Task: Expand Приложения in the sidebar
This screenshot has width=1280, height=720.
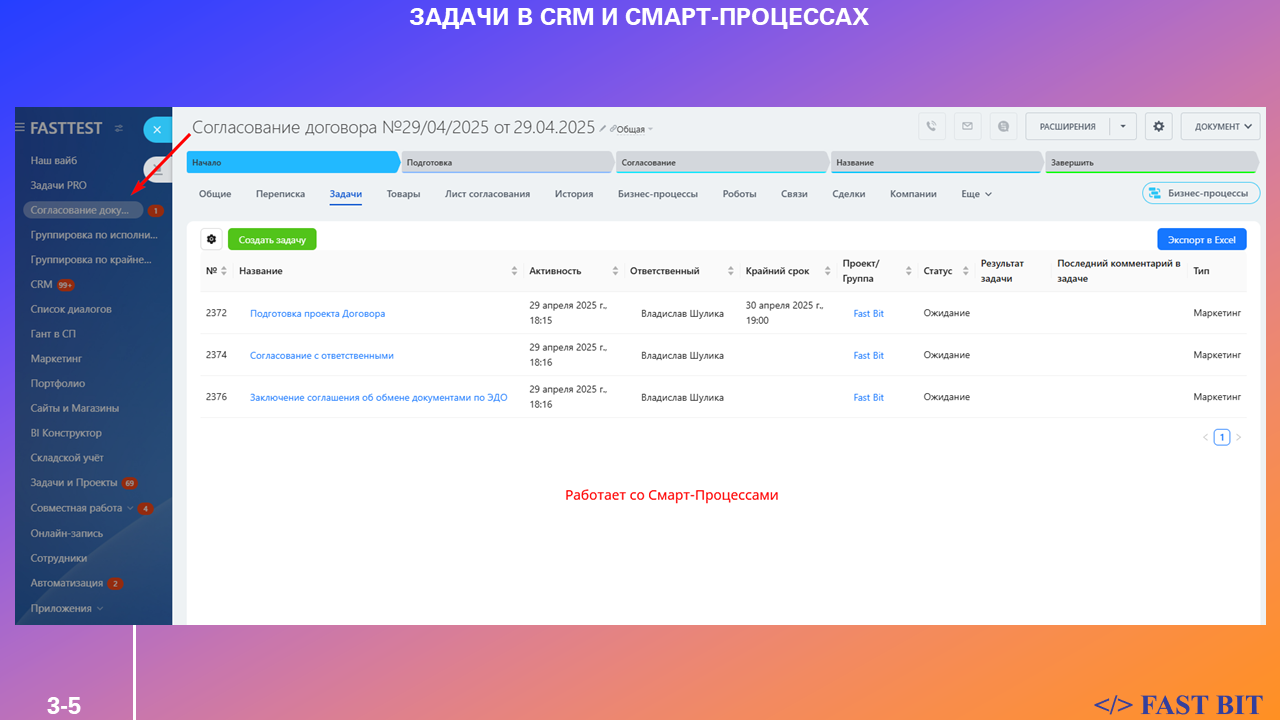Action: click(x=99, y=608)
